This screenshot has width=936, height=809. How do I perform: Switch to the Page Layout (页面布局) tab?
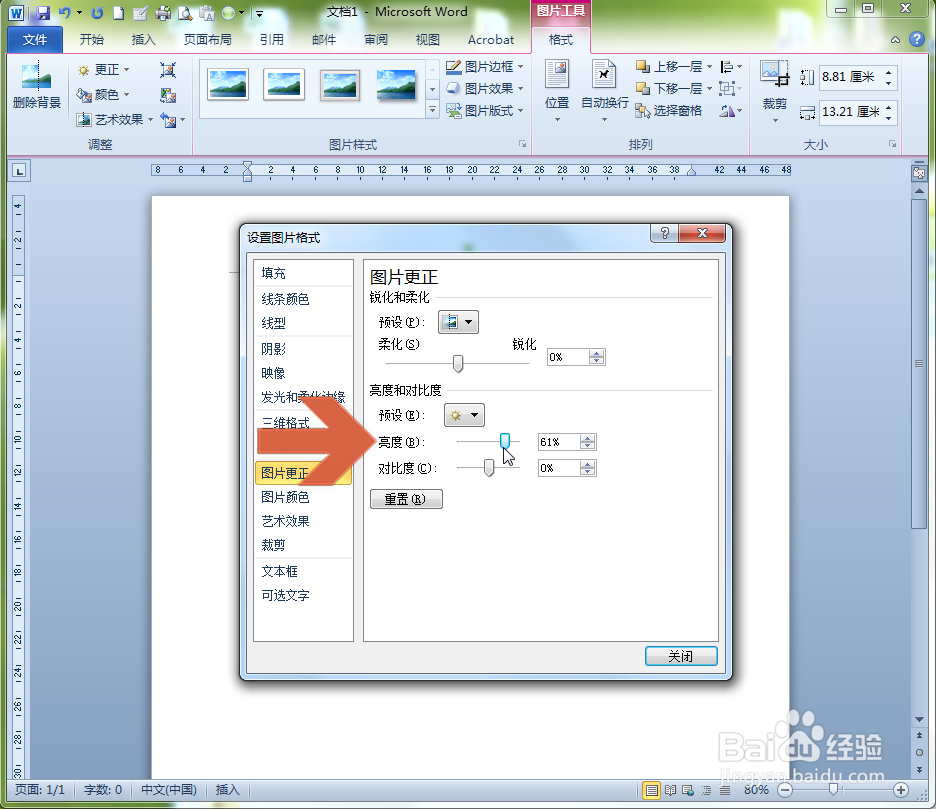pos(208,39)
